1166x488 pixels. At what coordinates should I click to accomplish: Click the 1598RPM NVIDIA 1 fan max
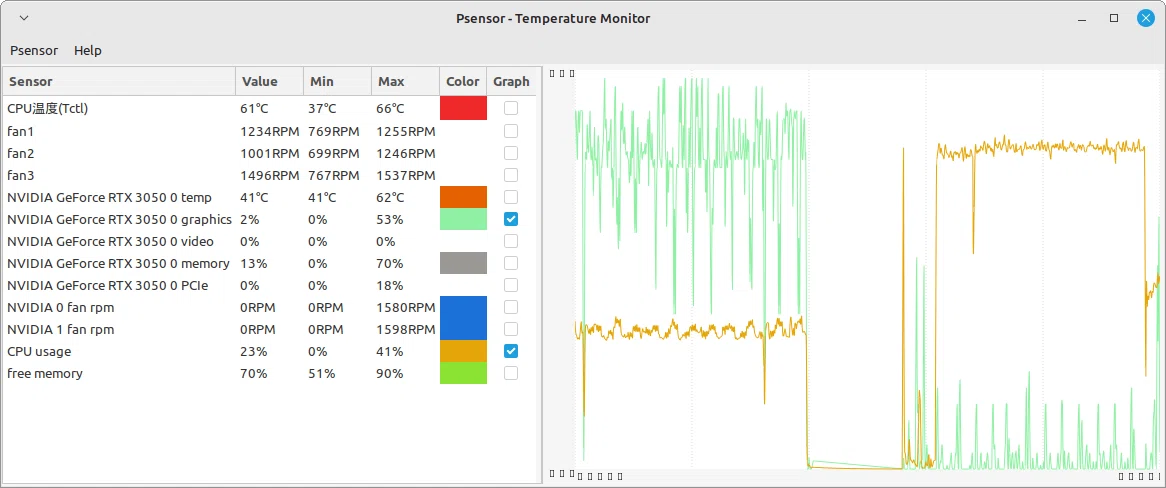click(405, 330)
